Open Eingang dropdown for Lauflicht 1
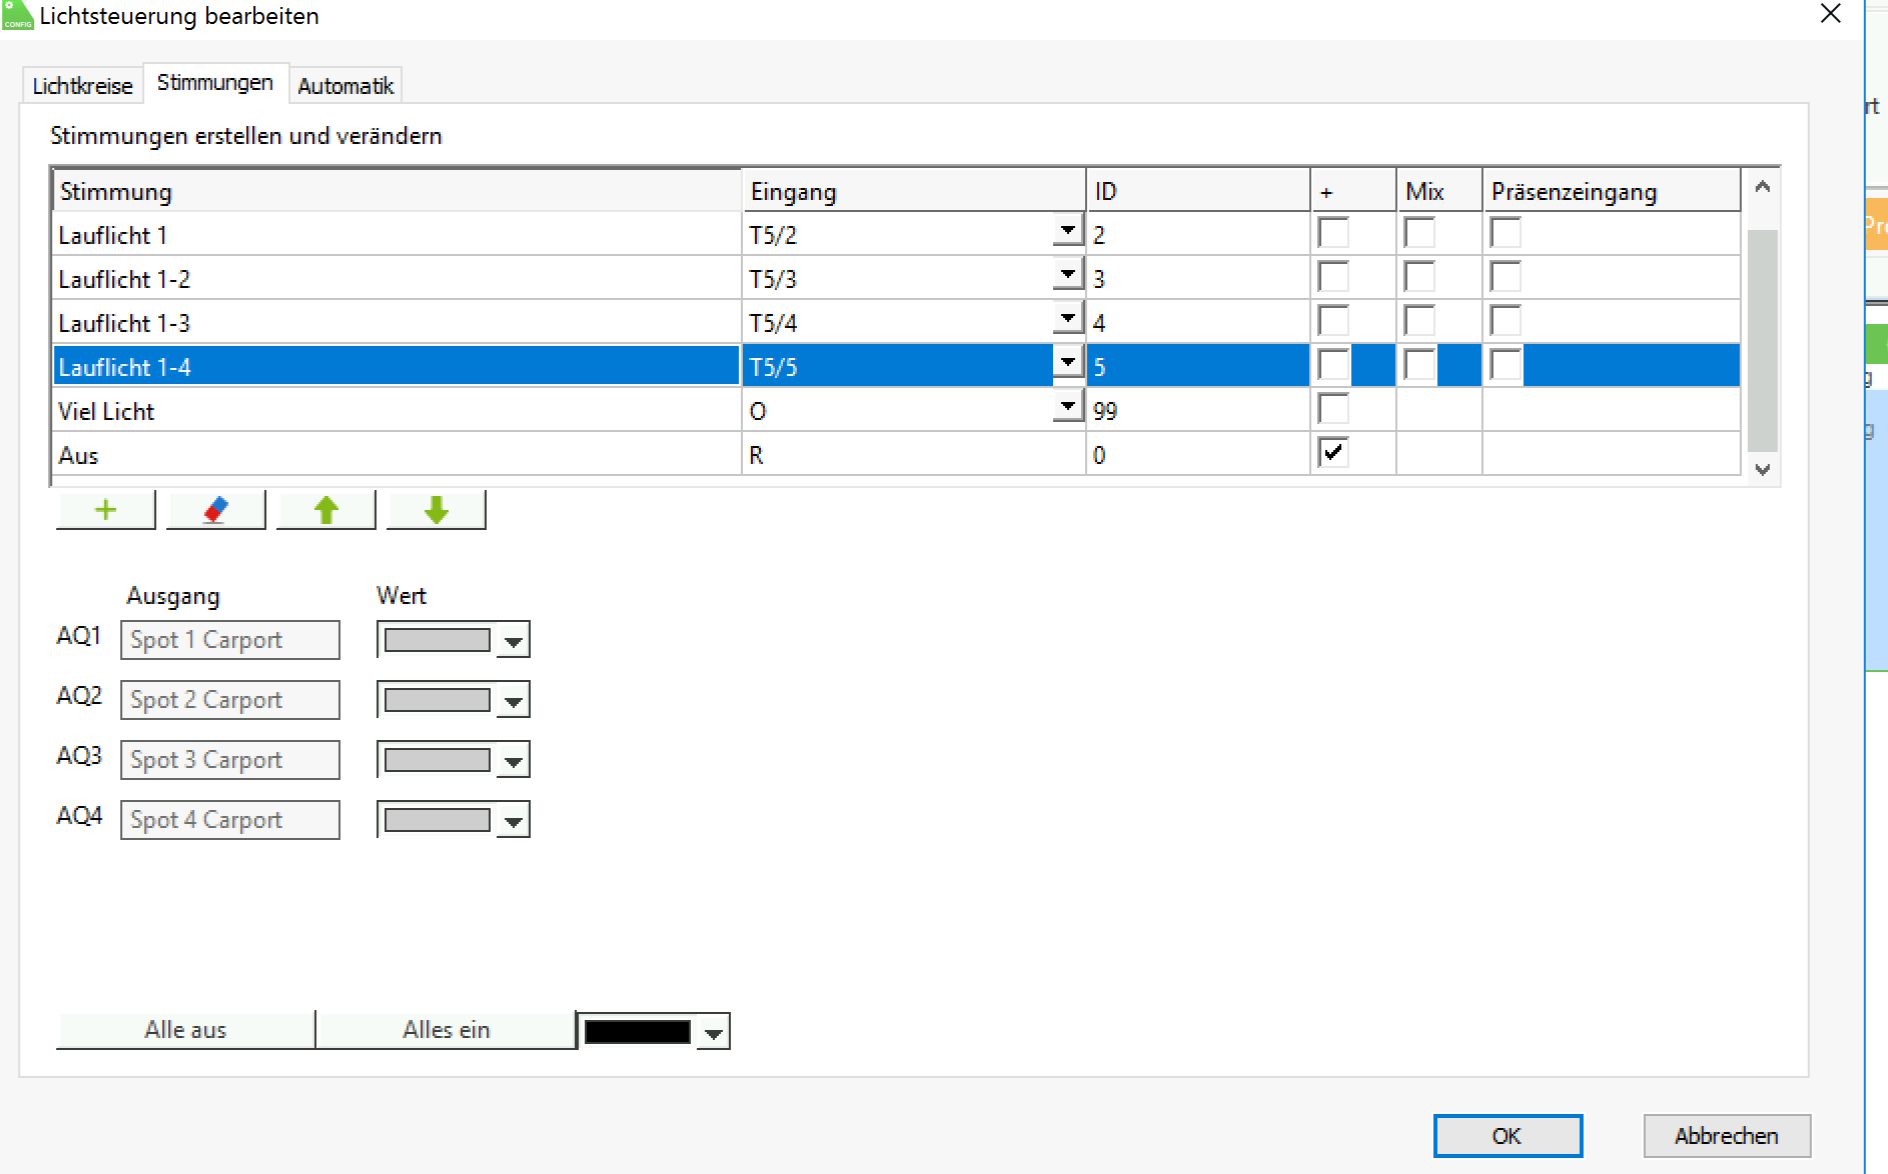The height and width of the screenshot is (1174, 1888). (1068, 232)
